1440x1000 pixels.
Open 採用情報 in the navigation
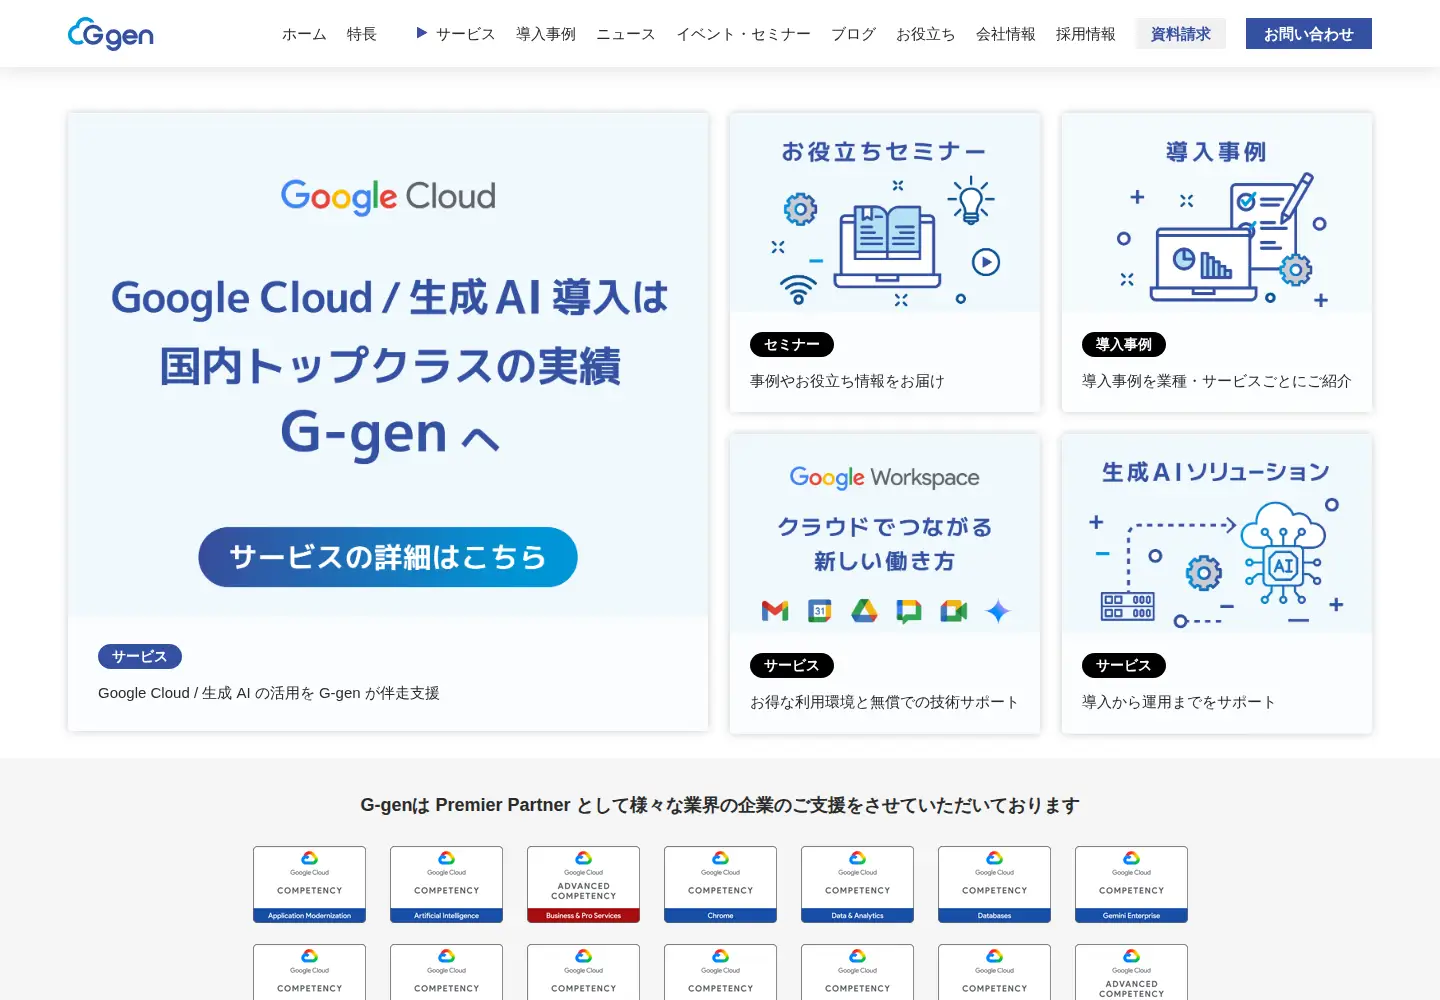1086,34
